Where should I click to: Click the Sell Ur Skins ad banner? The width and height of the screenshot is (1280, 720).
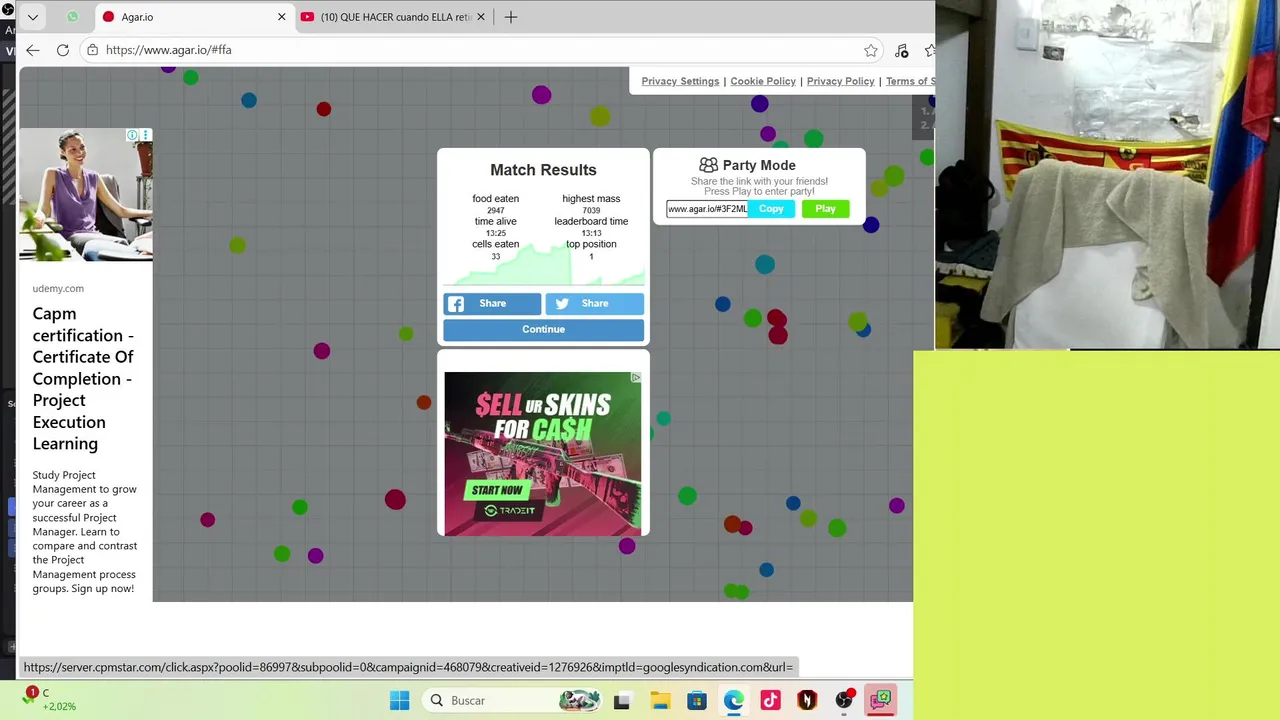(543, 454)
